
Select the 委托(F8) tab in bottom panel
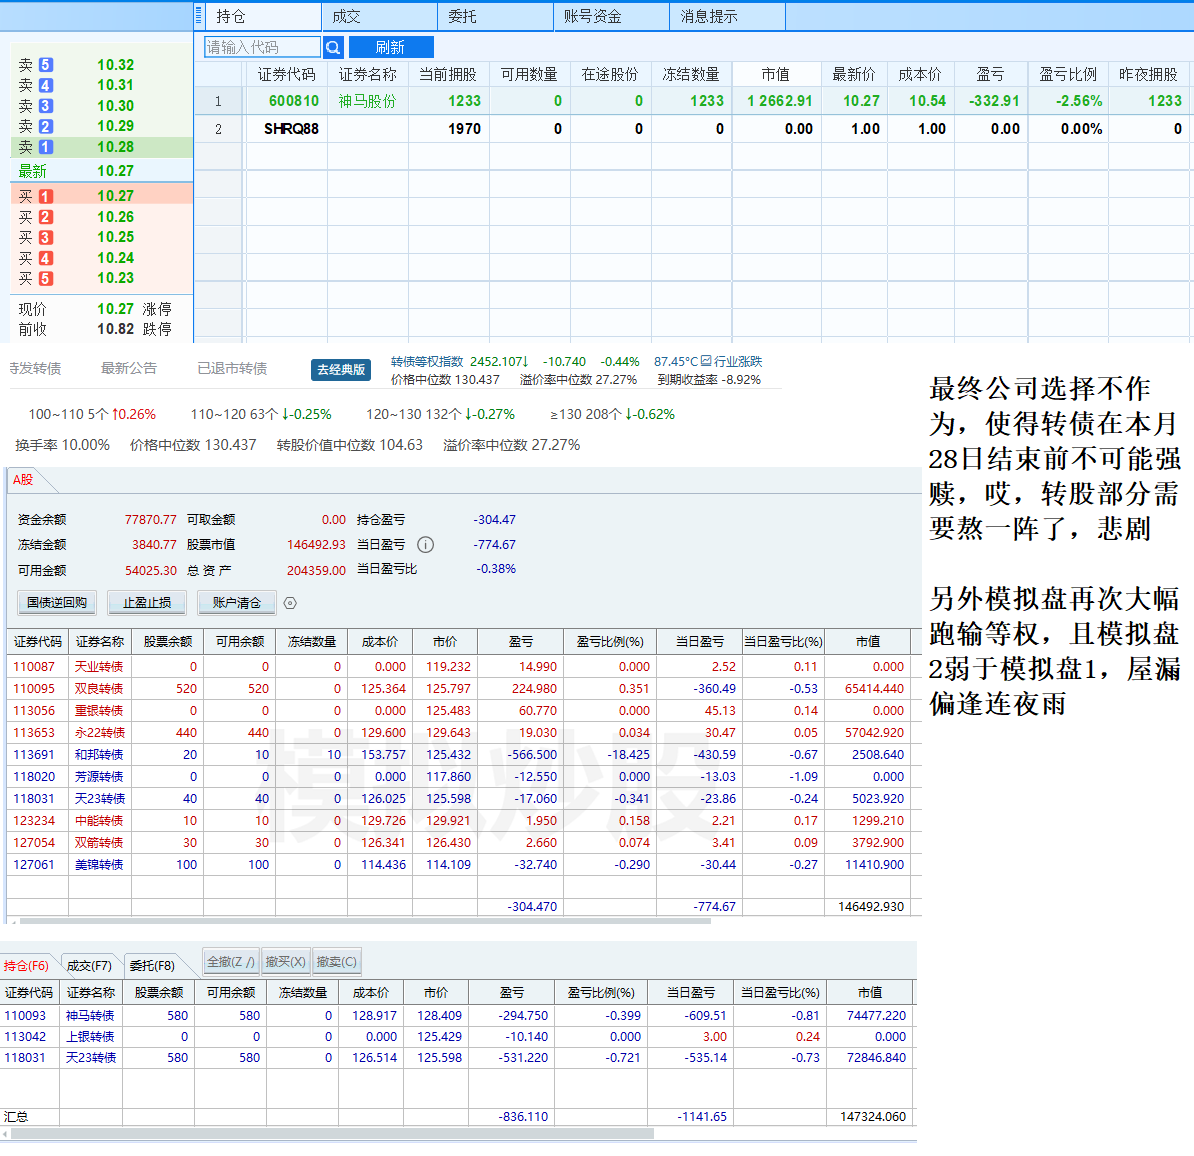tap(152, 965)
